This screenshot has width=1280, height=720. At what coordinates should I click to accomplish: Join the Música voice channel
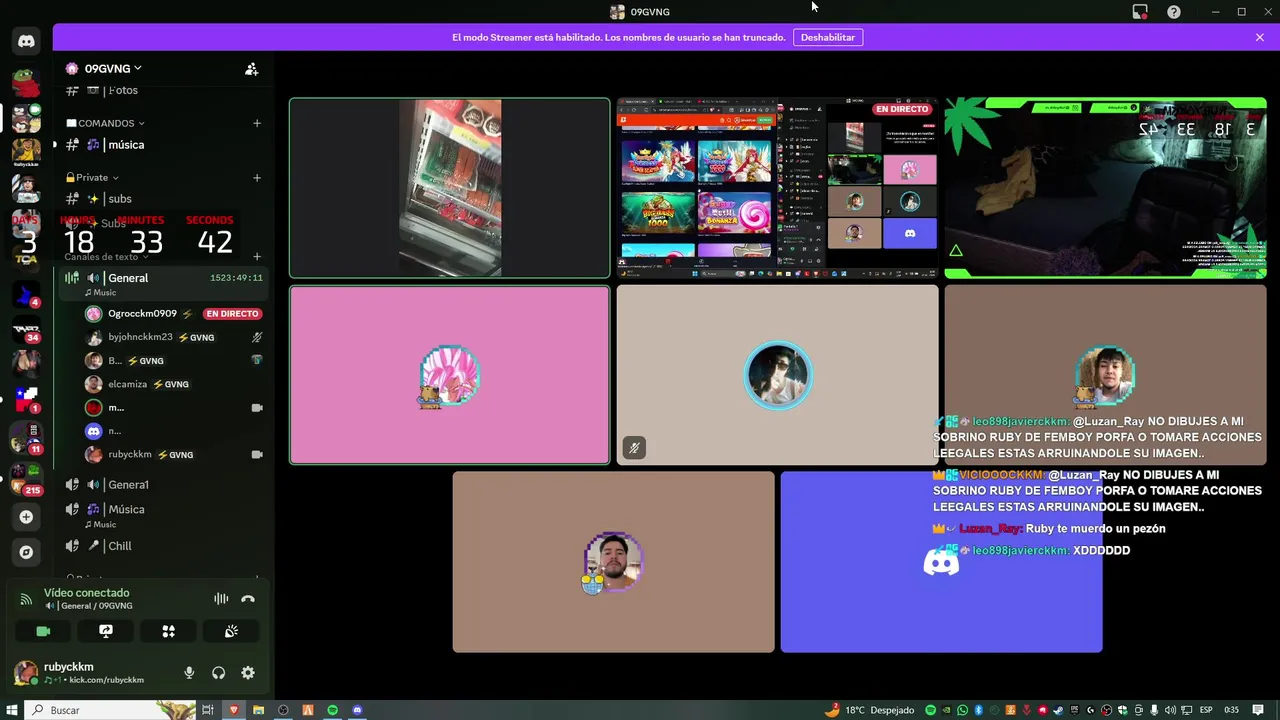click(163, 515)
